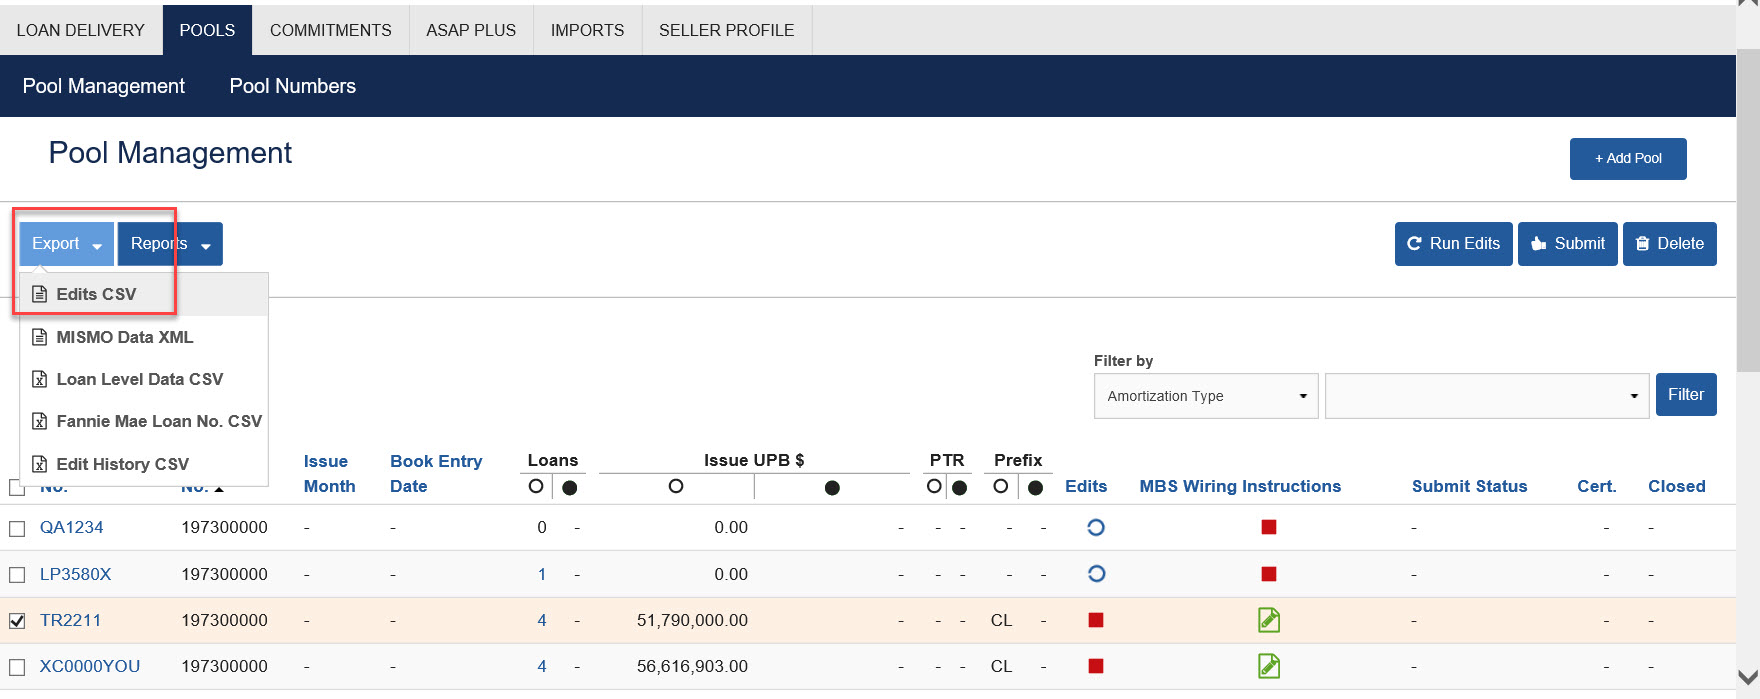The width and height of the screenshot is (1760, 699).
Task: Click the edits spinner icon for QA1234
Action: (x=1096, y=527)
